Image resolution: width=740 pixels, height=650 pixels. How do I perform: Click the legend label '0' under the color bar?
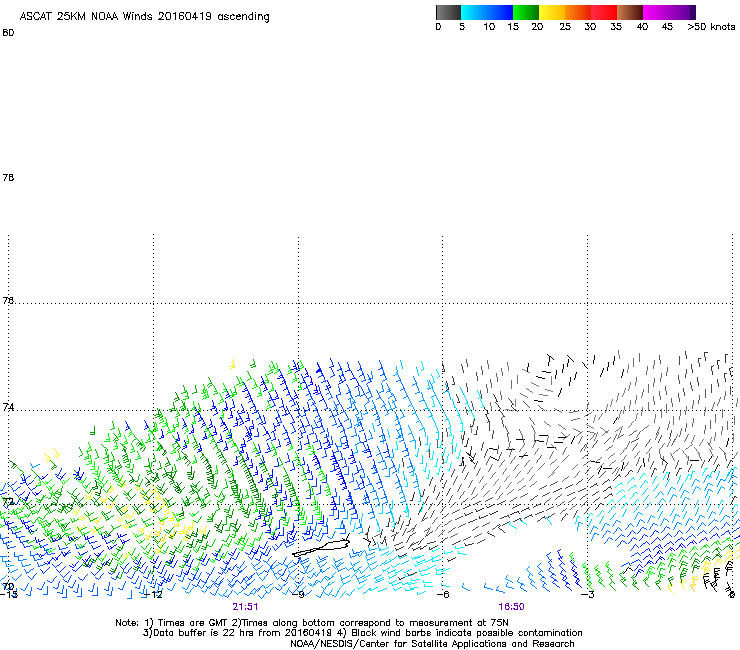pos(438,27)
